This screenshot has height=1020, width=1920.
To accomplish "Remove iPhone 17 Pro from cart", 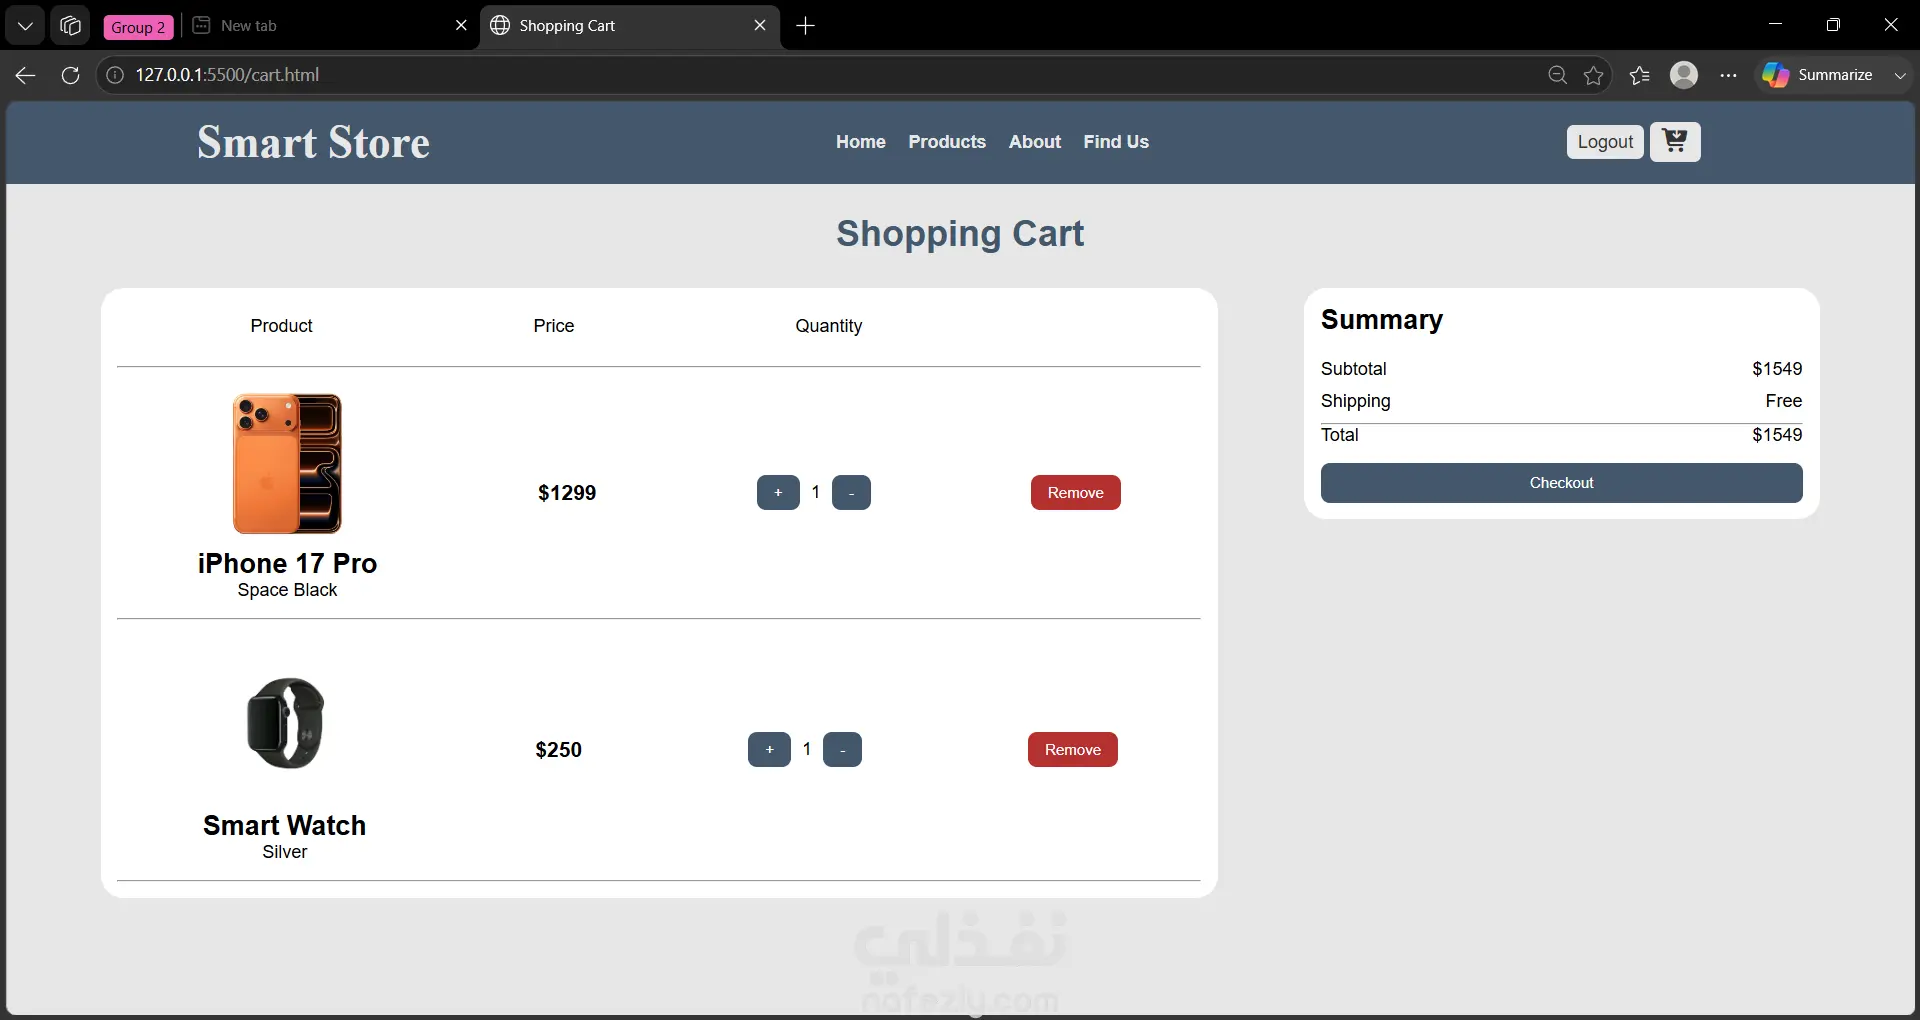I will point(1076,493).
